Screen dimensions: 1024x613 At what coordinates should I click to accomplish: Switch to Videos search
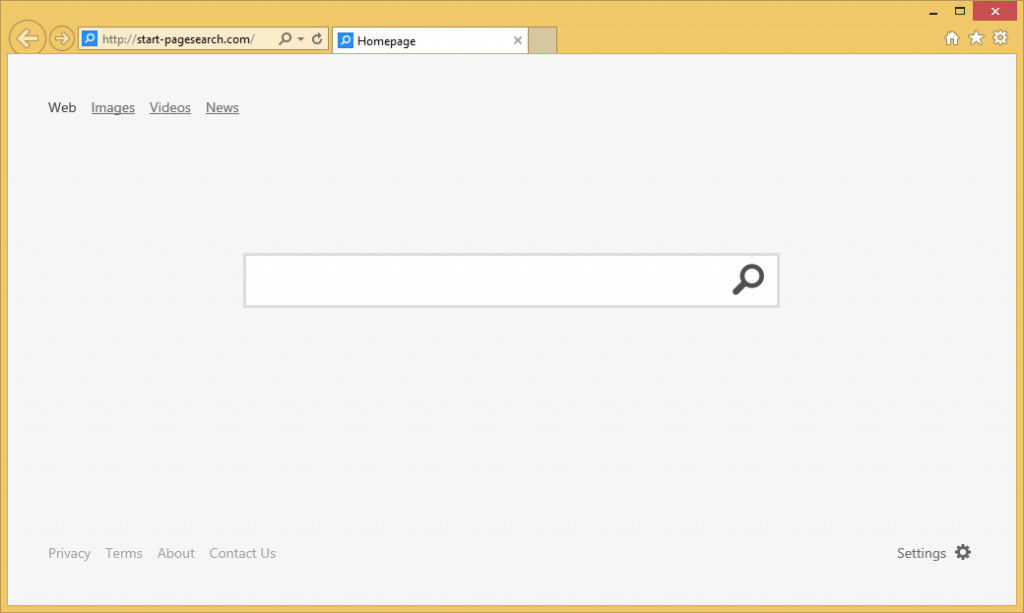[170, 108]
